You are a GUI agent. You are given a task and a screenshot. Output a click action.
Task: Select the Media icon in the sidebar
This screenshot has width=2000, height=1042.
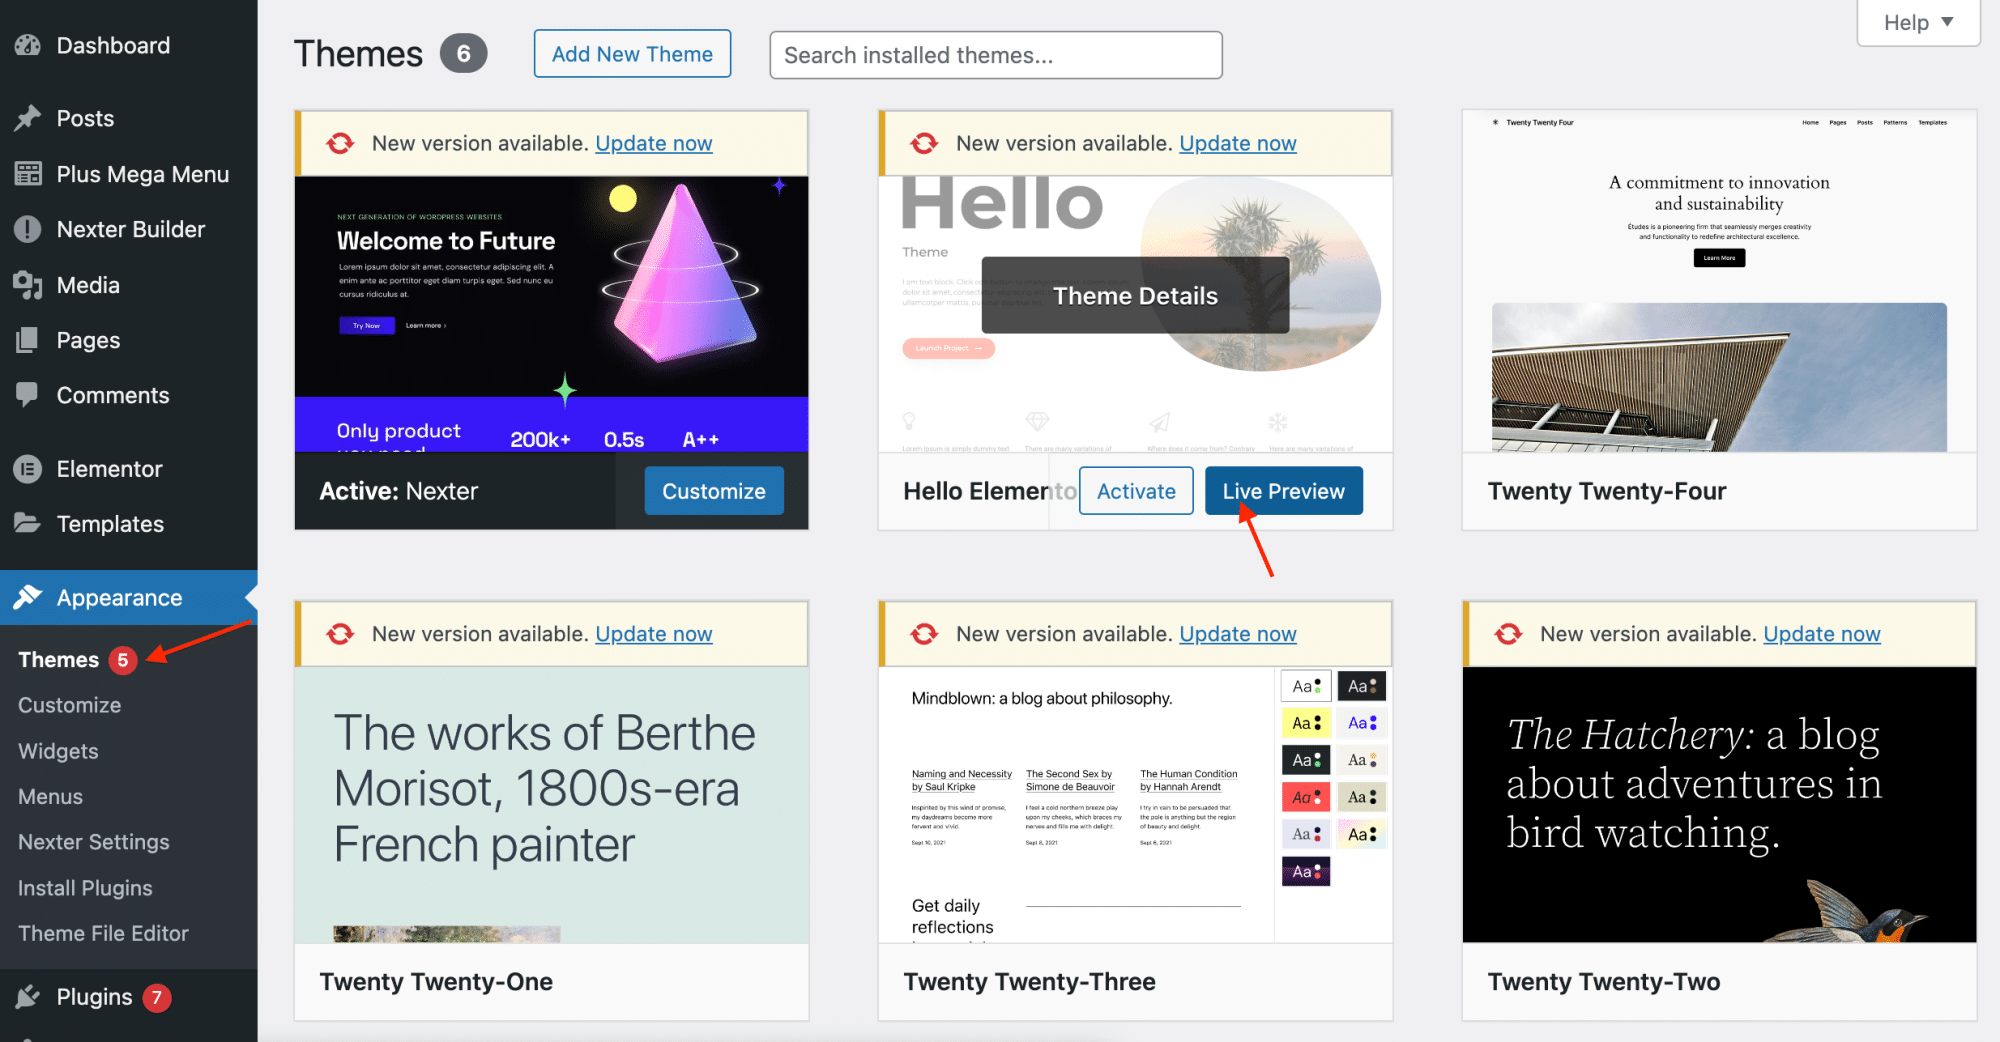pos(27,284)
